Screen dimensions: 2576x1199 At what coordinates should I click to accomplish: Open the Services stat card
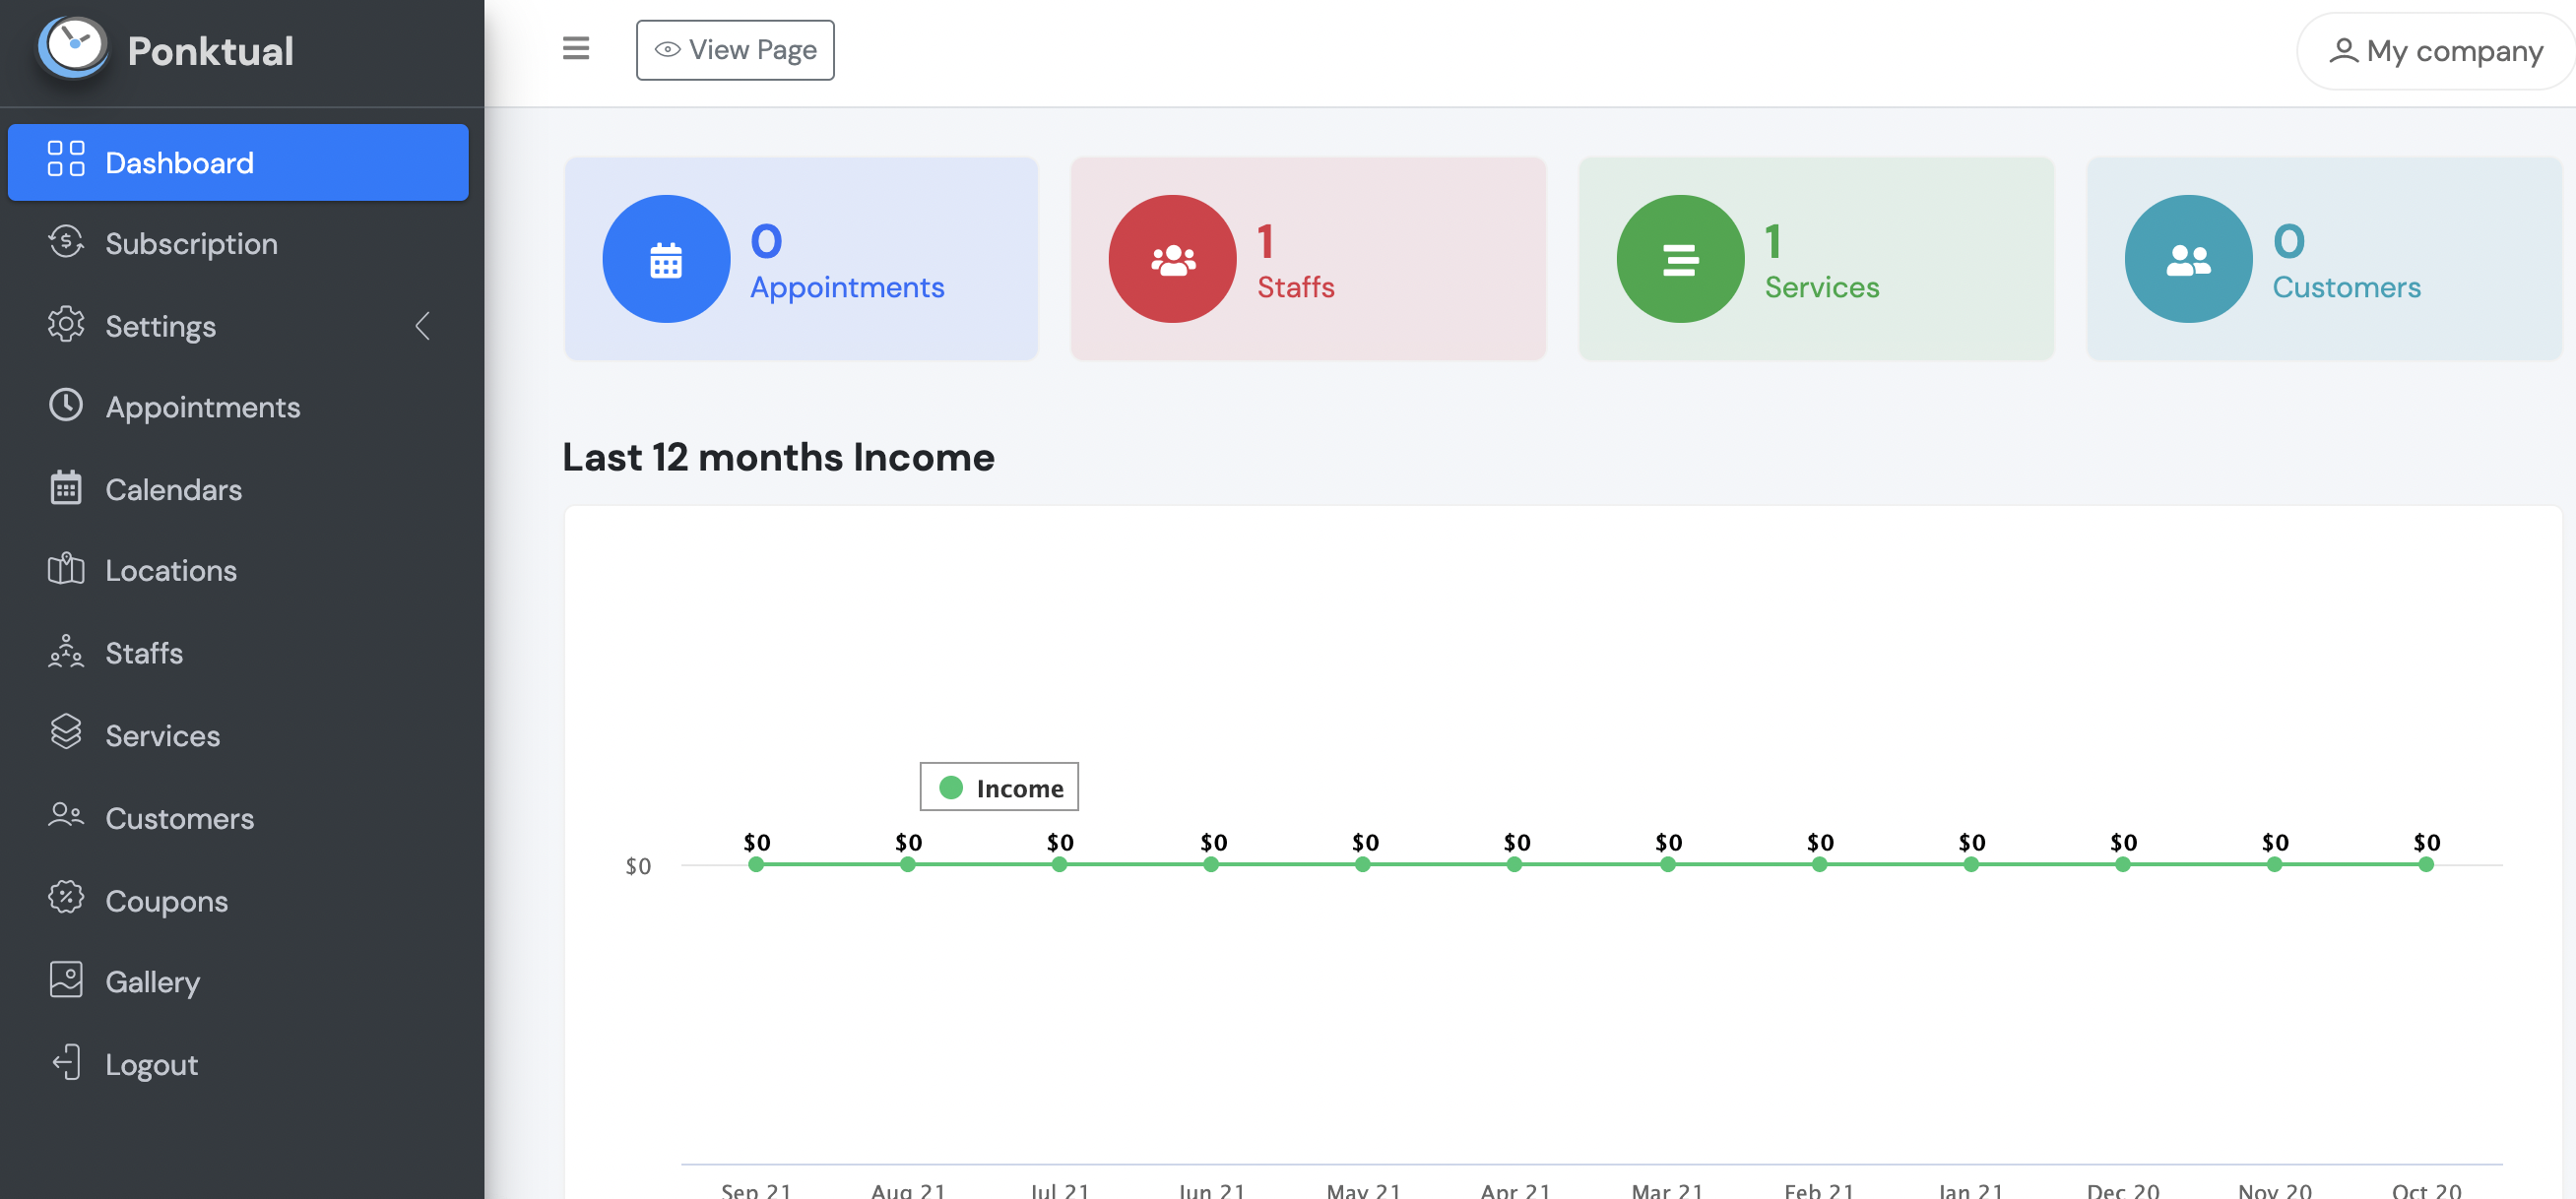(x=1815, y=259)
